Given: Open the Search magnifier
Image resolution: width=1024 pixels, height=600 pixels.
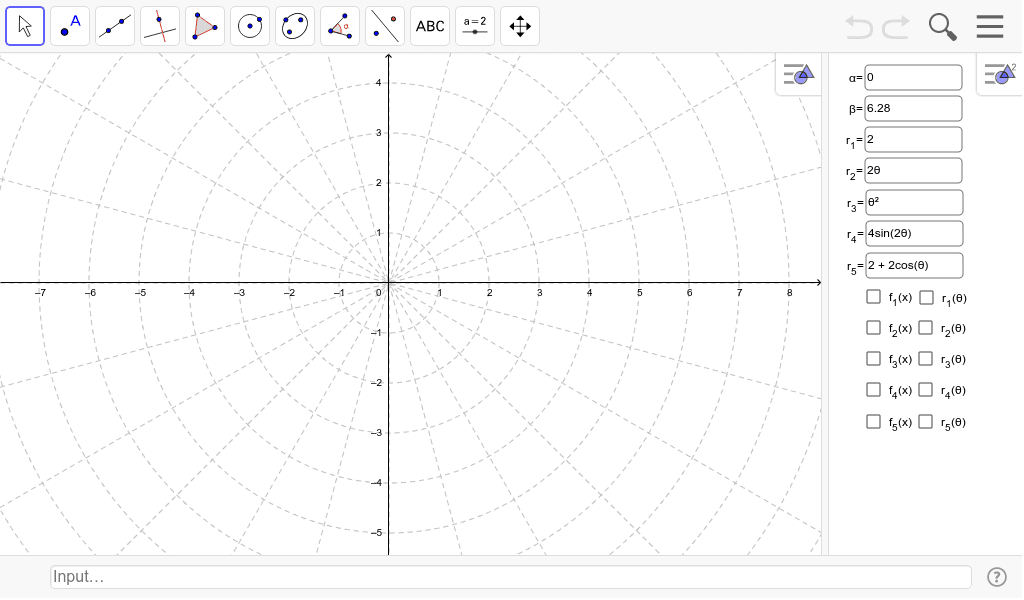Looking at the screenshot, I should (x=942, y=27).
